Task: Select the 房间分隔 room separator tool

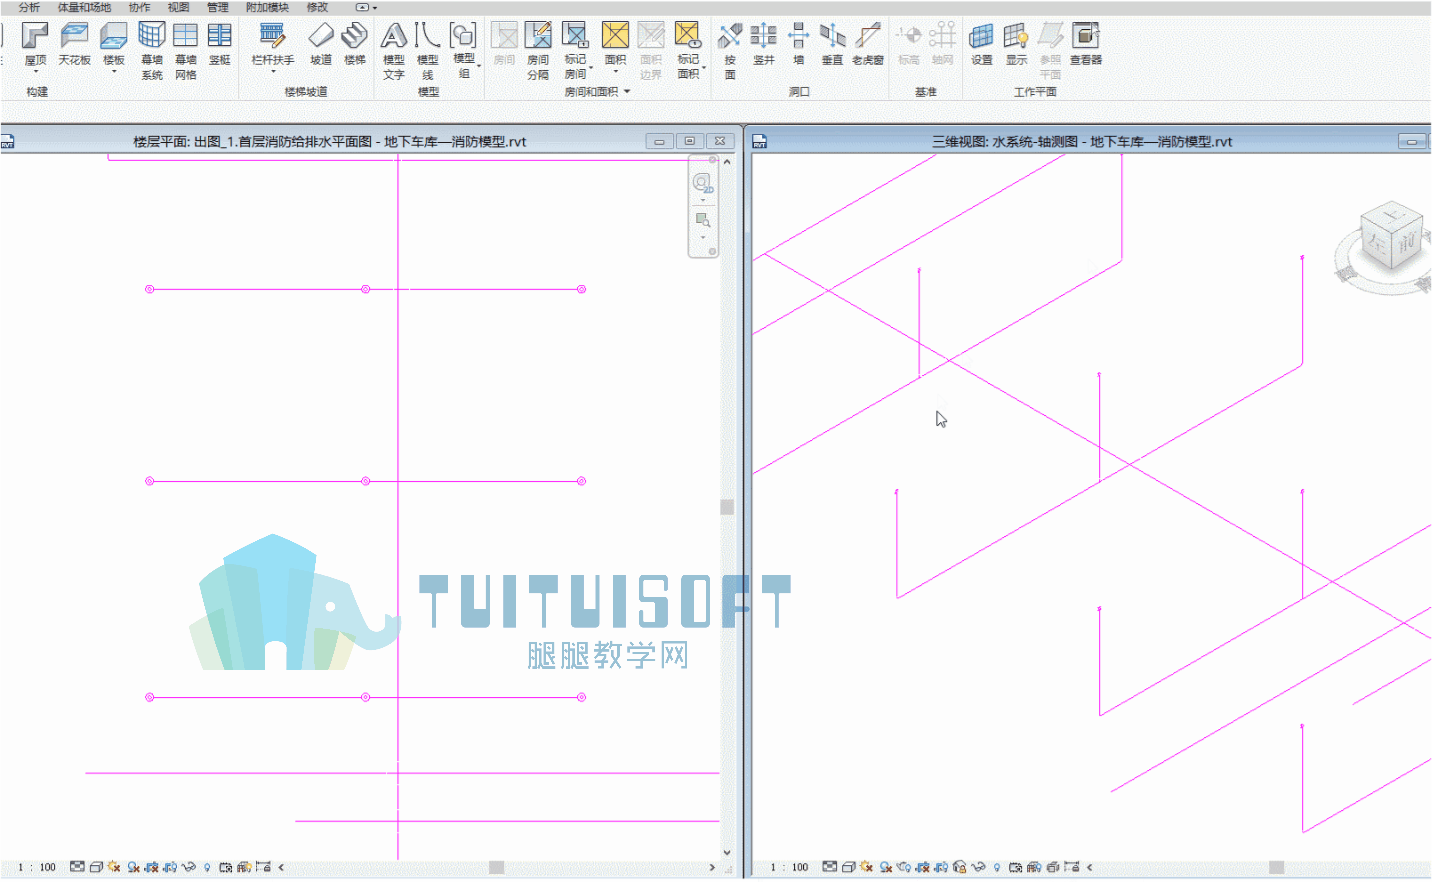Action: (x=538, y=51)
